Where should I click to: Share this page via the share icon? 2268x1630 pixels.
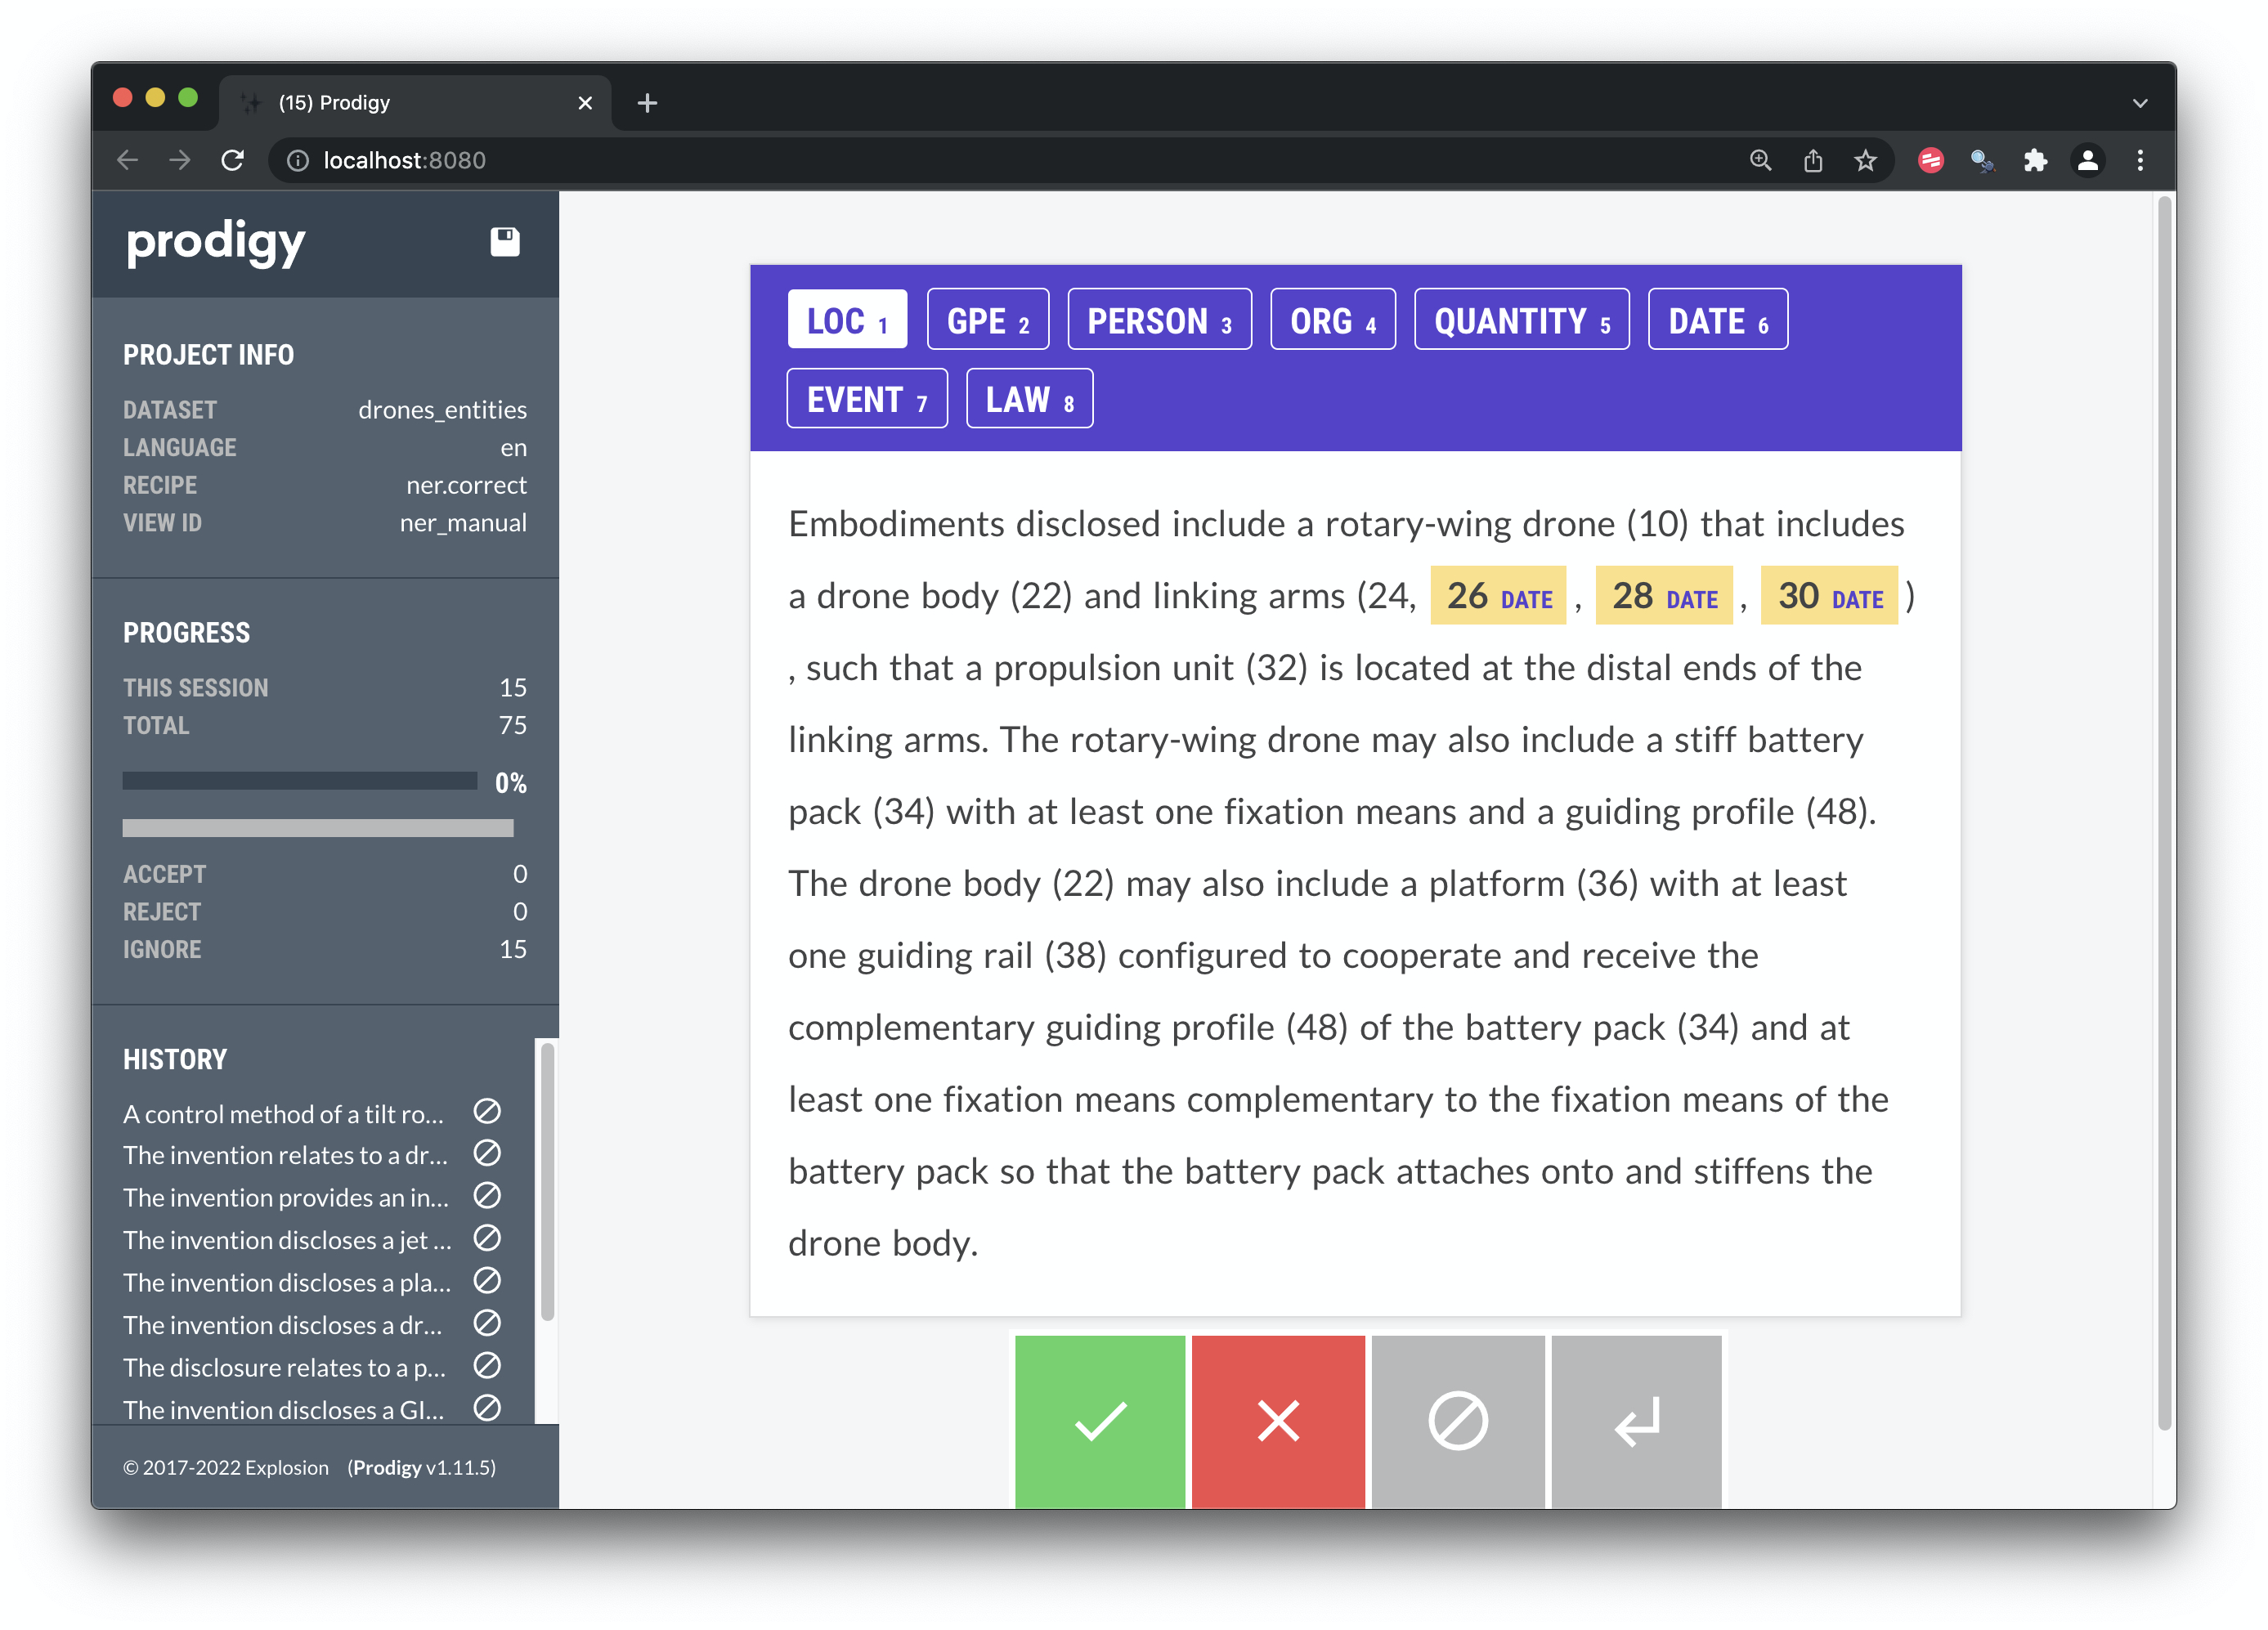[1813, 160]
